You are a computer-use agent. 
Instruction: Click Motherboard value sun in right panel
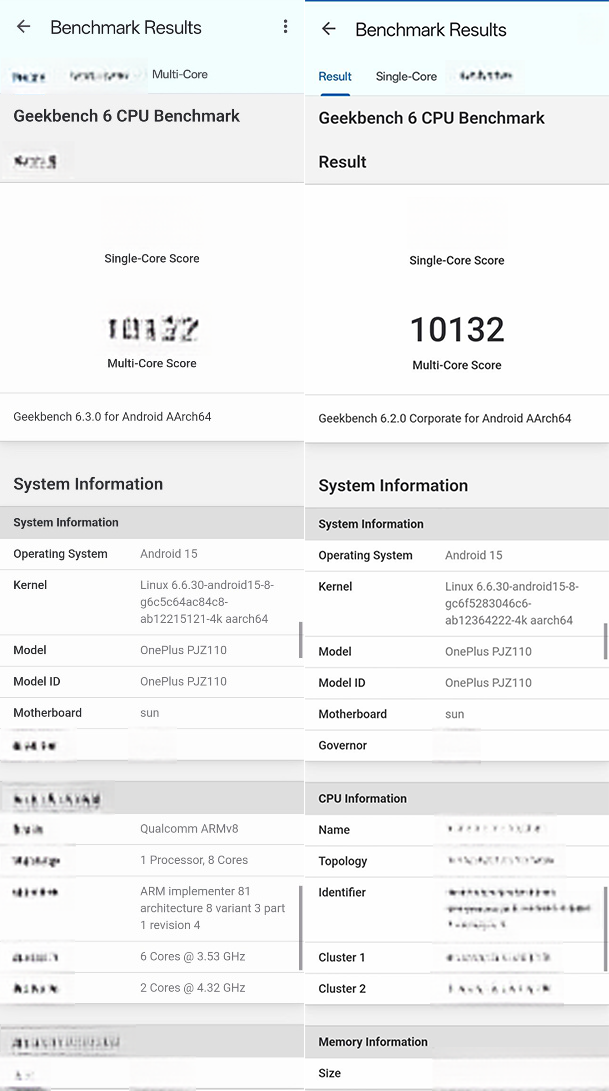(x=454, y=714)
